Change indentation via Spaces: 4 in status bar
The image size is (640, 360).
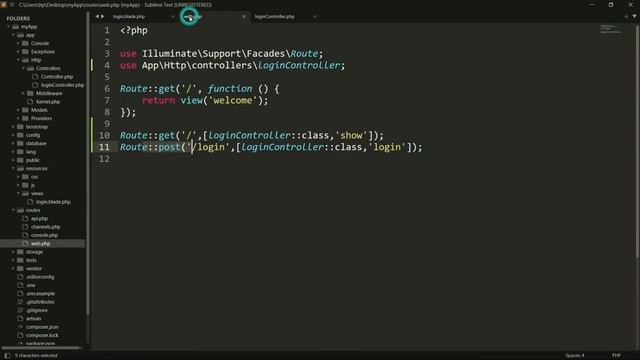575,356
